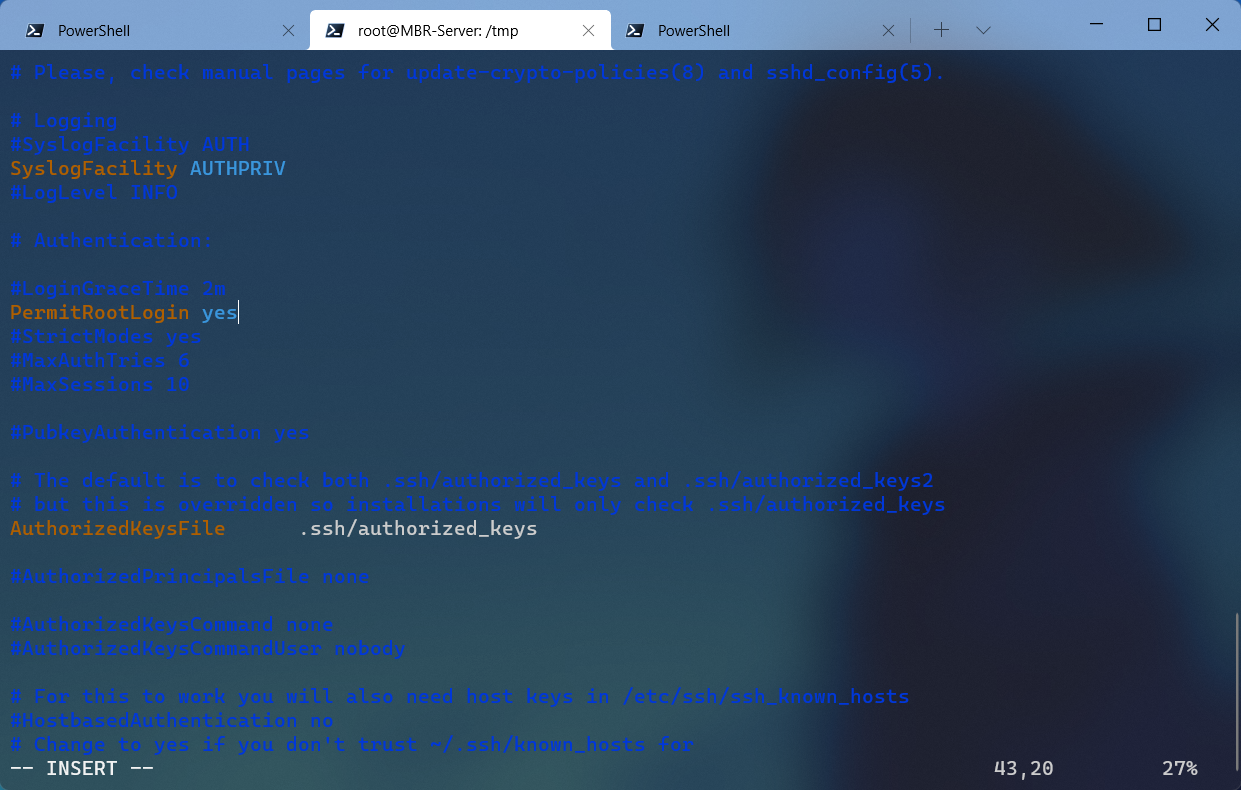Select the root@MBR-Server: /tmp tab title

pyautogui.click(x=438, y=30)
